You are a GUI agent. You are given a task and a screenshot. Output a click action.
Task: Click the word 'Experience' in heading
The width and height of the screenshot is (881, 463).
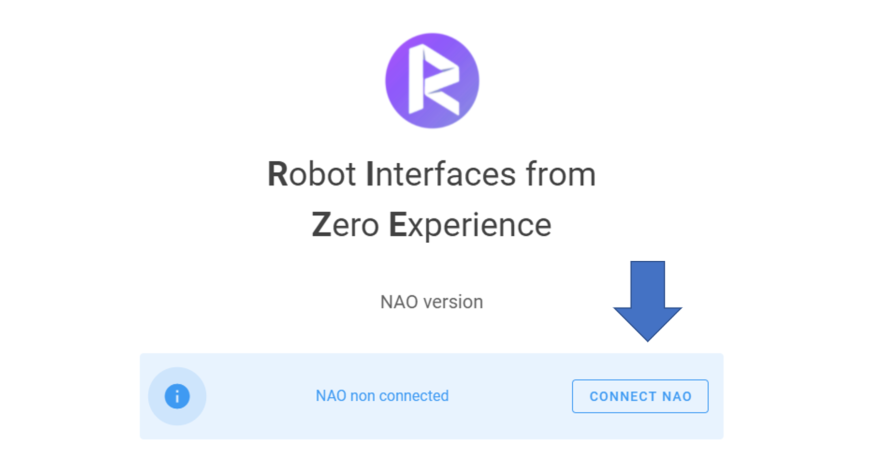point(470,226)
